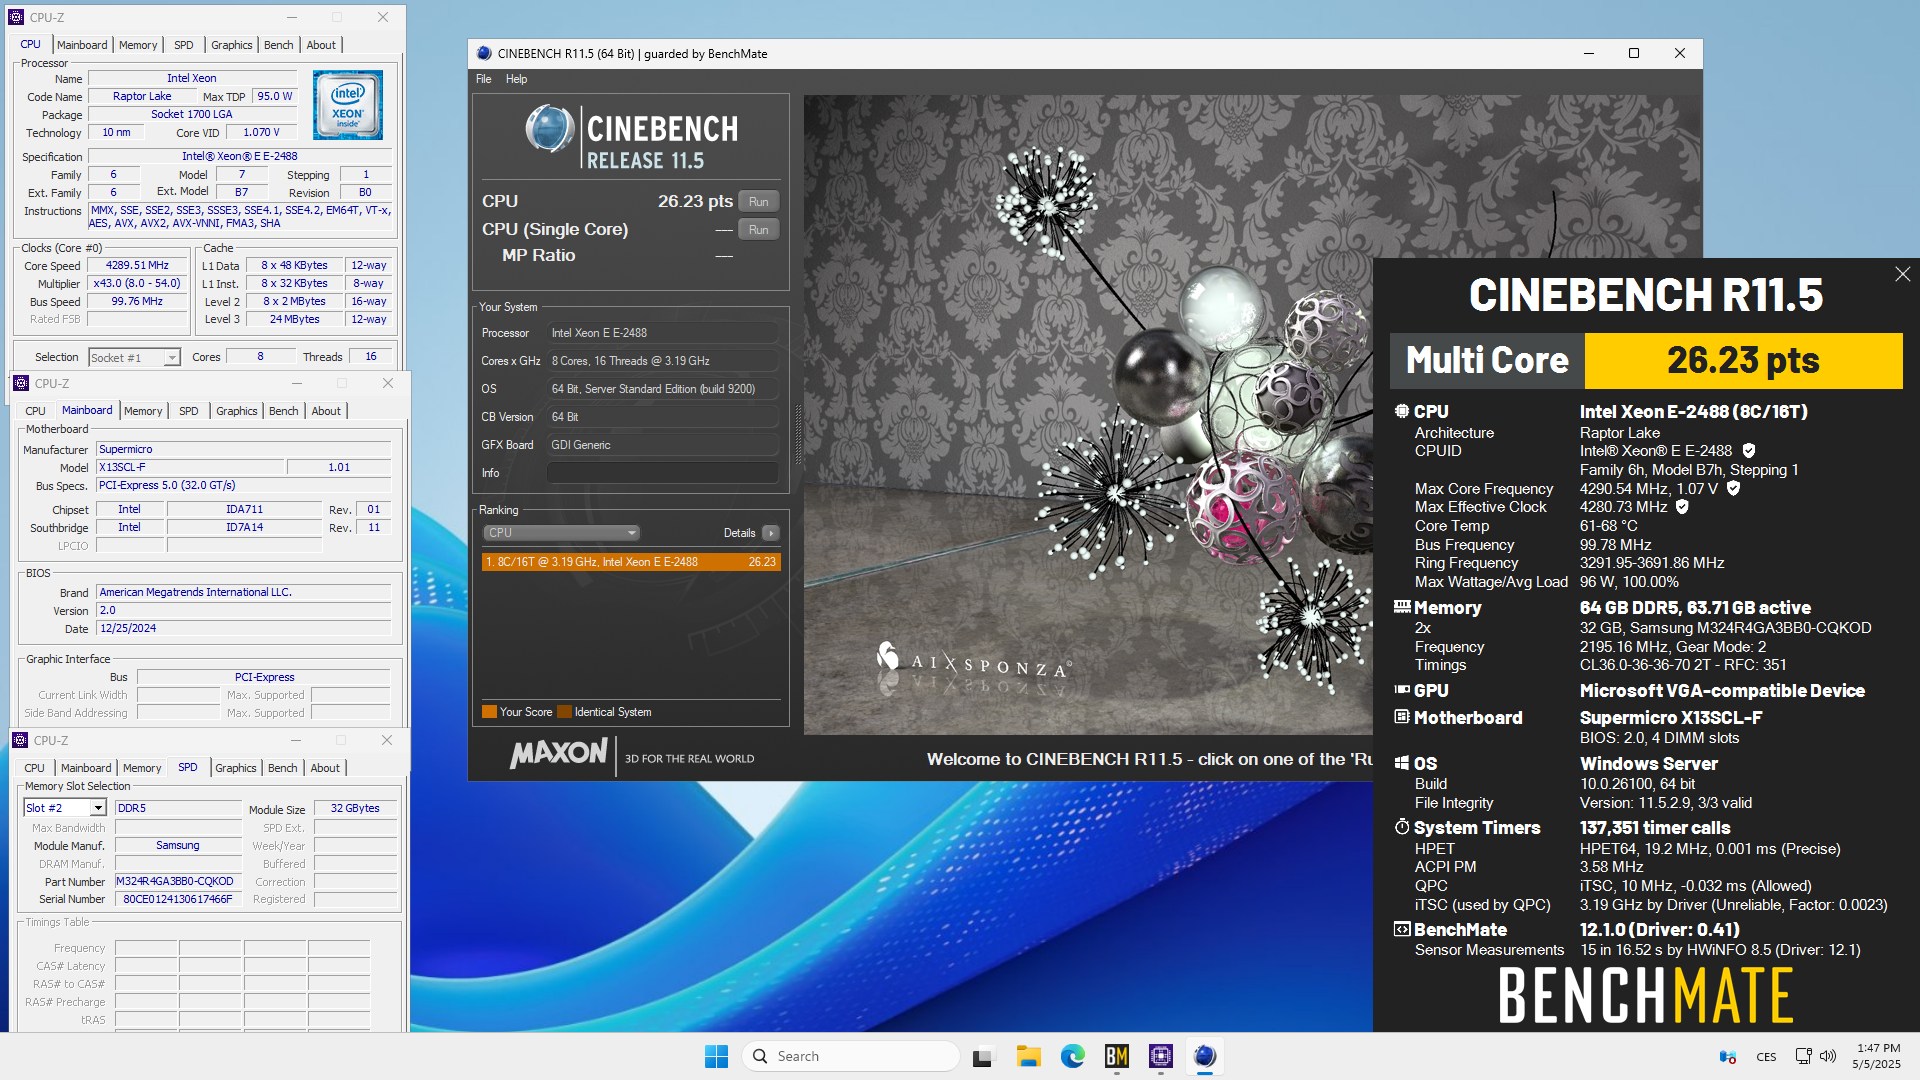Click CES language indicator in tray
Screen dimensions: 1920x1080
pyautogui.click(x=1766, y=1057)
